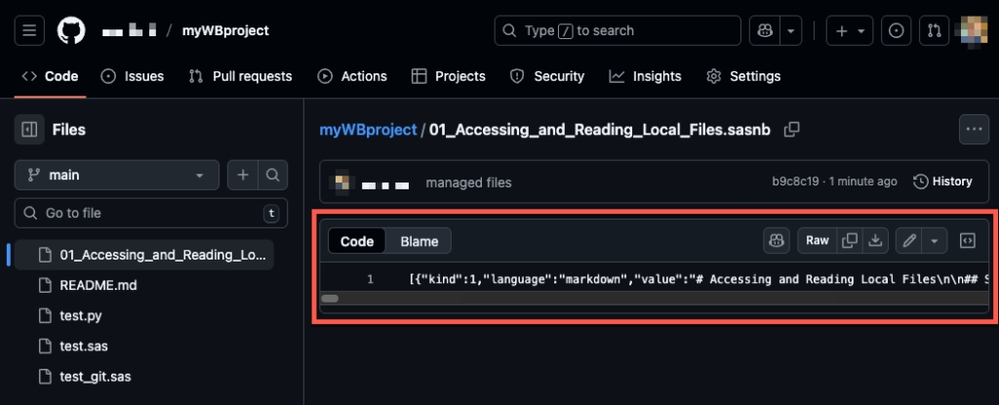Open the repository Settings tab
This screenshot has width=999, height=405.
point(743,76)
